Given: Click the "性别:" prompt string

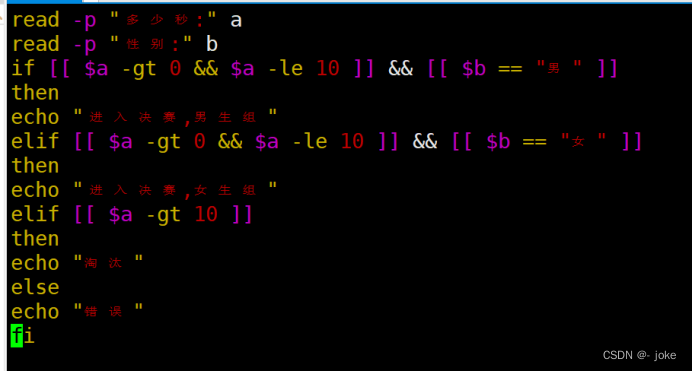Looking at the screenshot, I should [x=150, y=44].
